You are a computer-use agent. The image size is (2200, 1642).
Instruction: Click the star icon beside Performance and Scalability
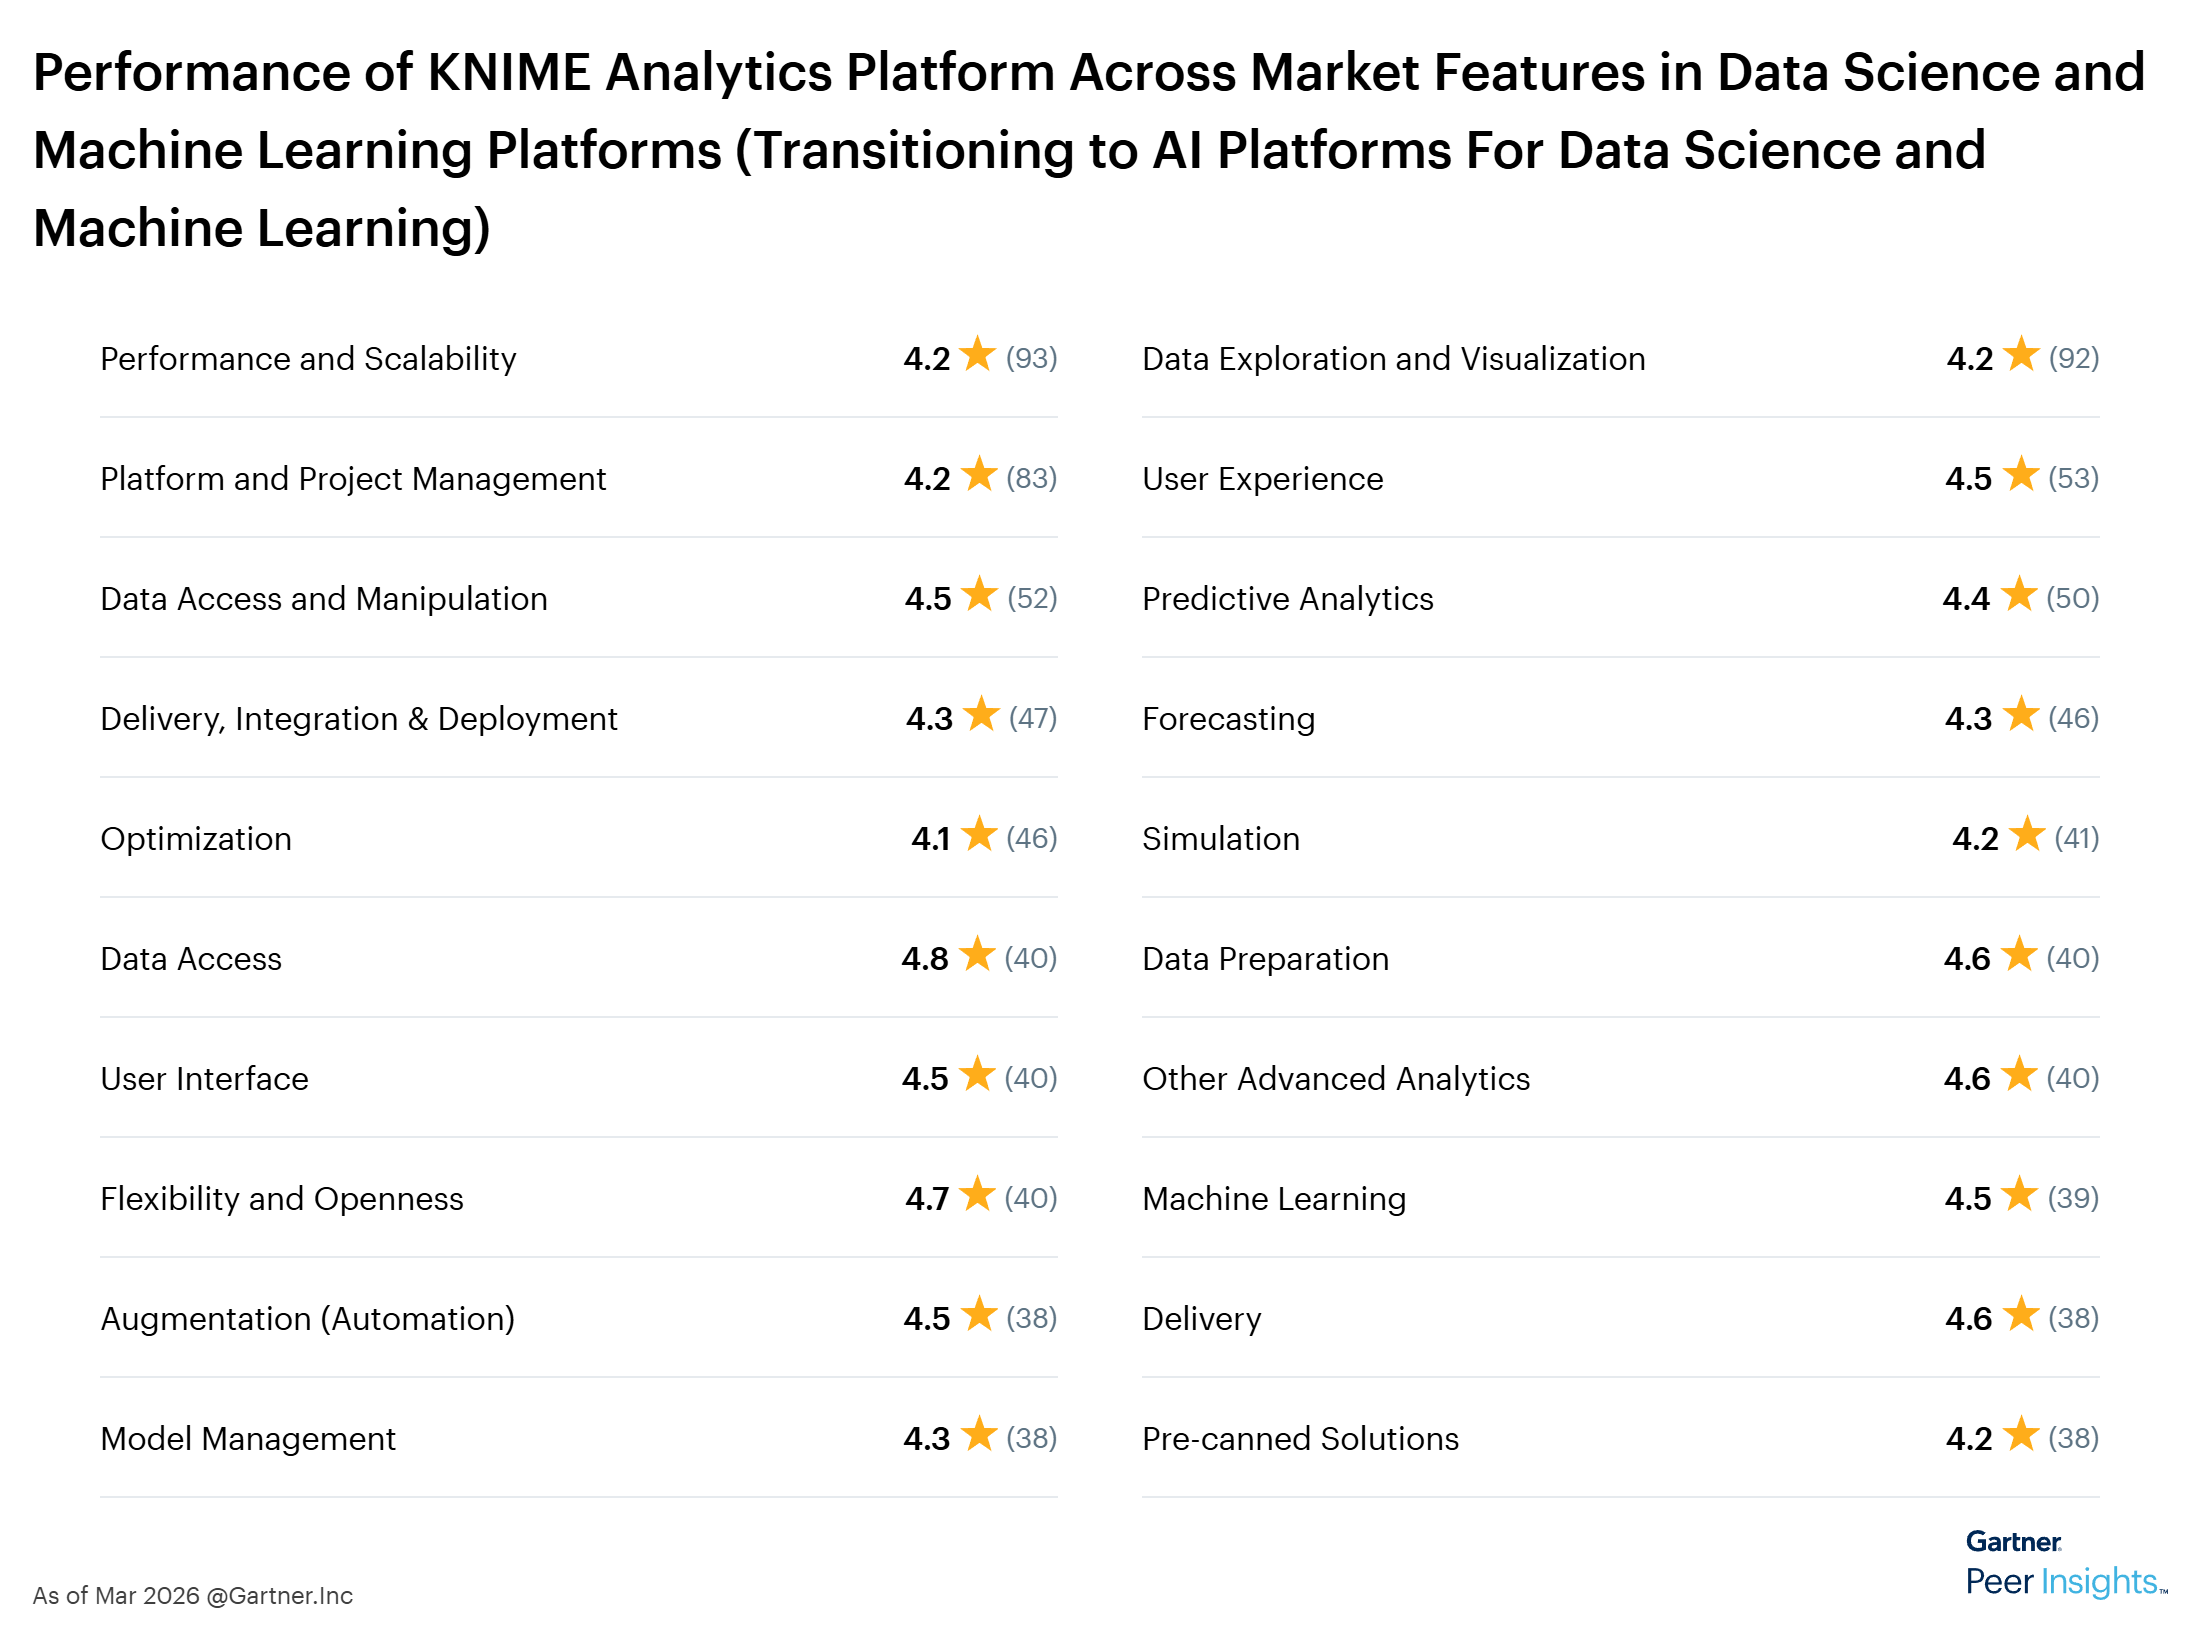(978, 357)
